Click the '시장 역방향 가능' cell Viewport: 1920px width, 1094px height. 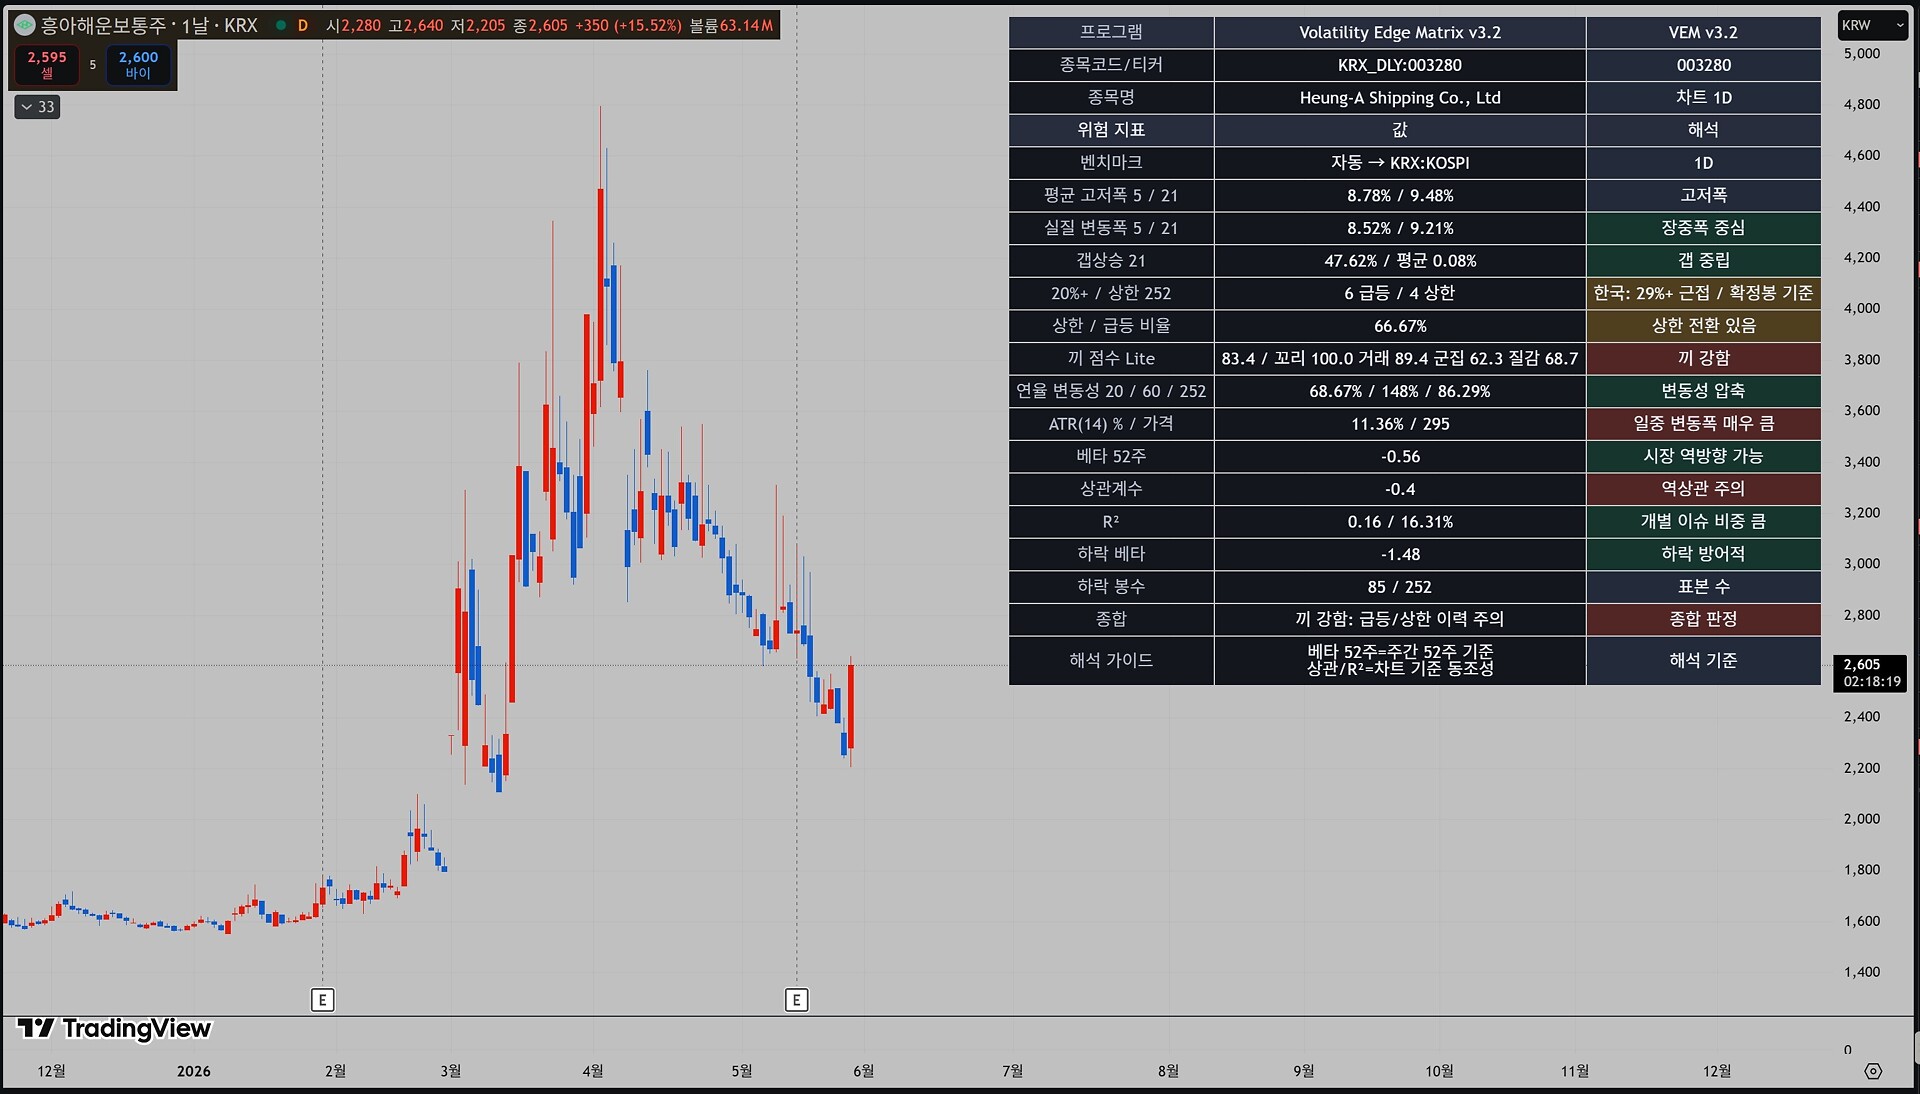[1703, 456]
